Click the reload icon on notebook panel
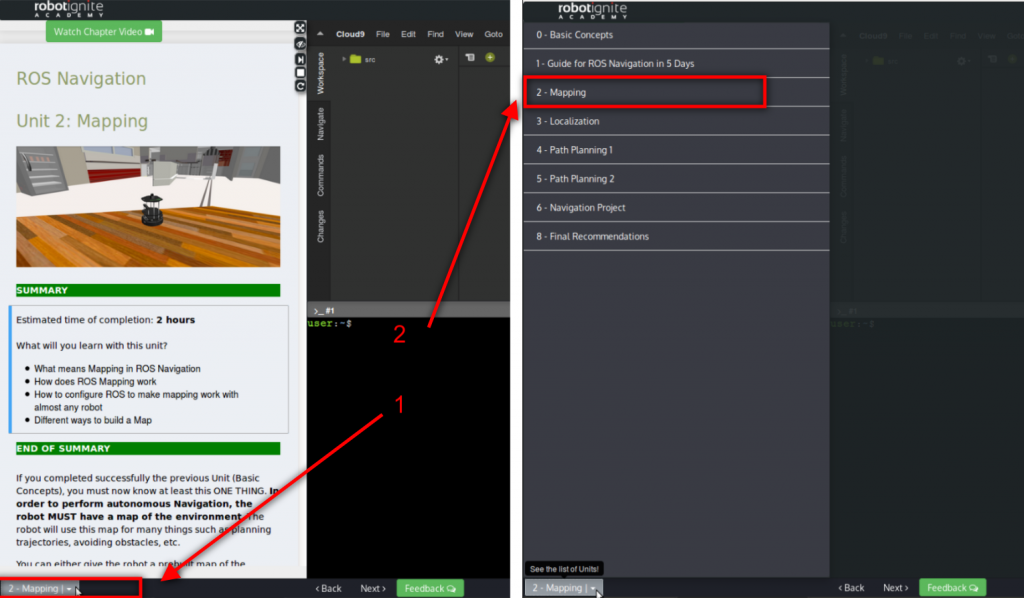The image size is (1024, 598). click(300, 86)
